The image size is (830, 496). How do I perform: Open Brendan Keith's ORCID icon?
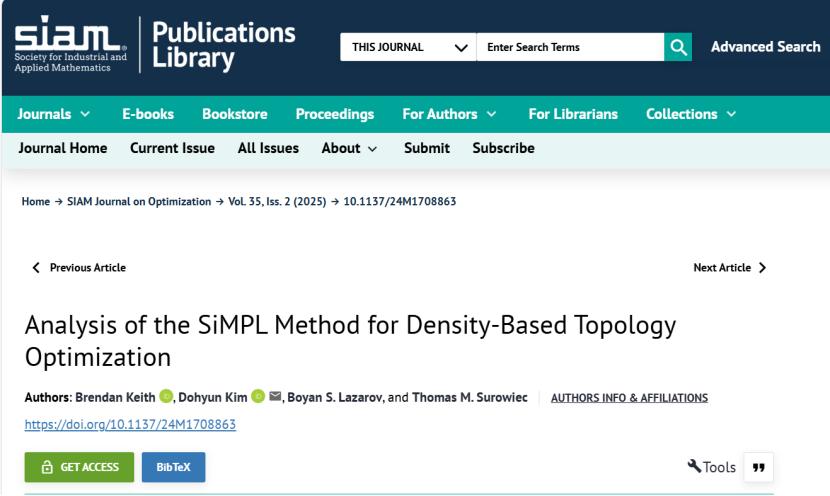click(x=166, y=398)
